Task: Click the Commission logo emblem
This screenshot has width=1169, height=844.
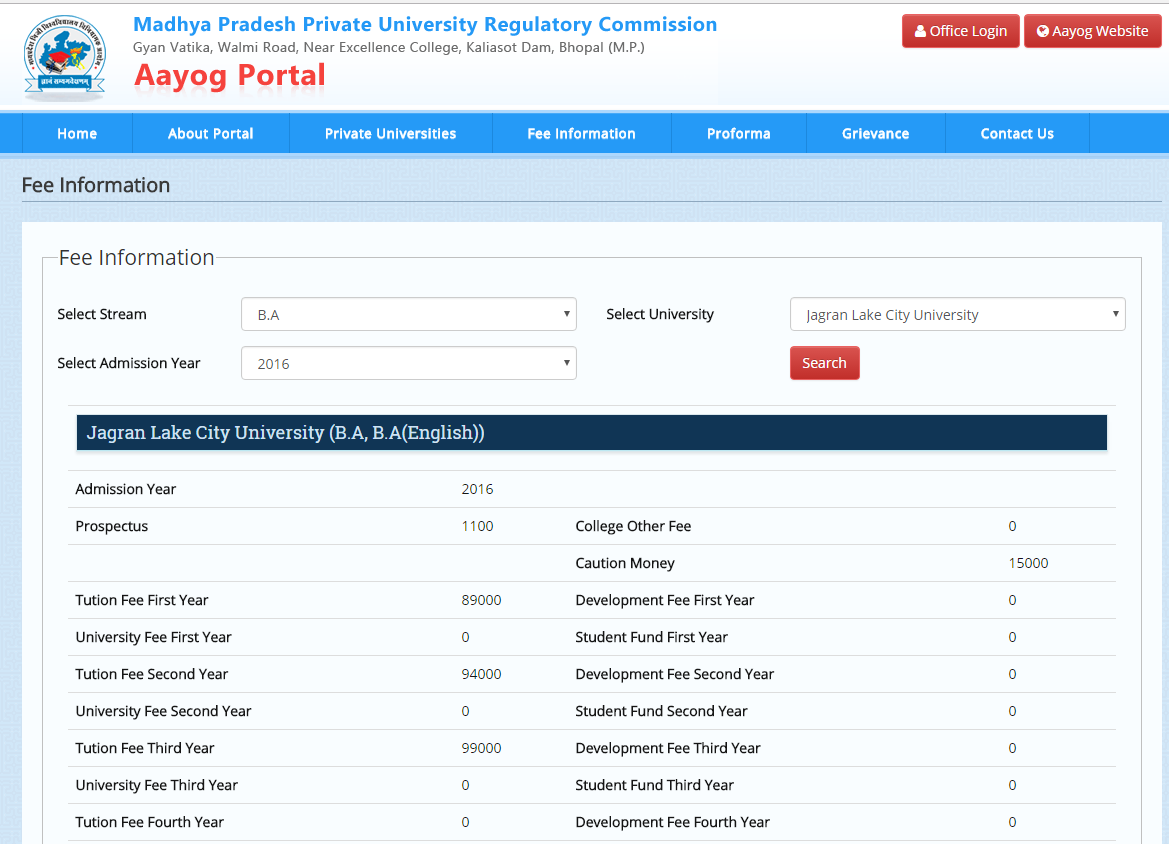Action: [x=64, y=58]
